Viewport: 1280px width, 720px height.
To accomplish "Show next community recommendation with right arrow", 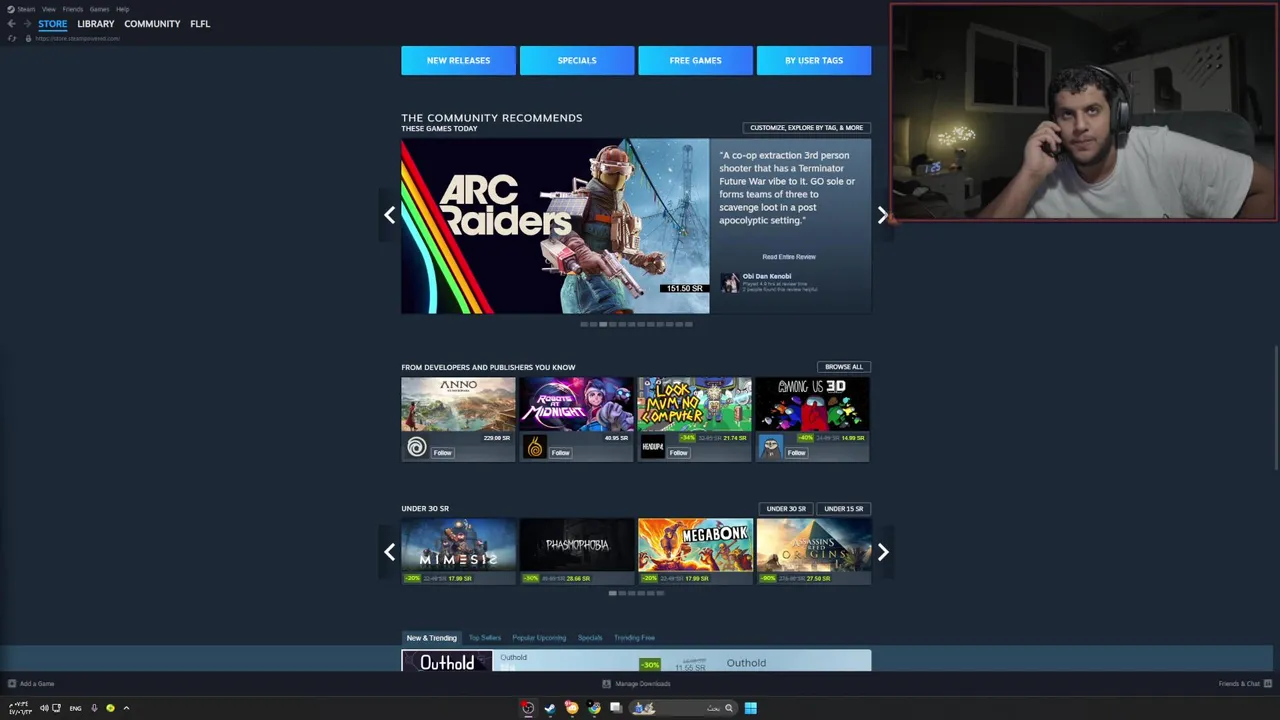I will (882, 215).
